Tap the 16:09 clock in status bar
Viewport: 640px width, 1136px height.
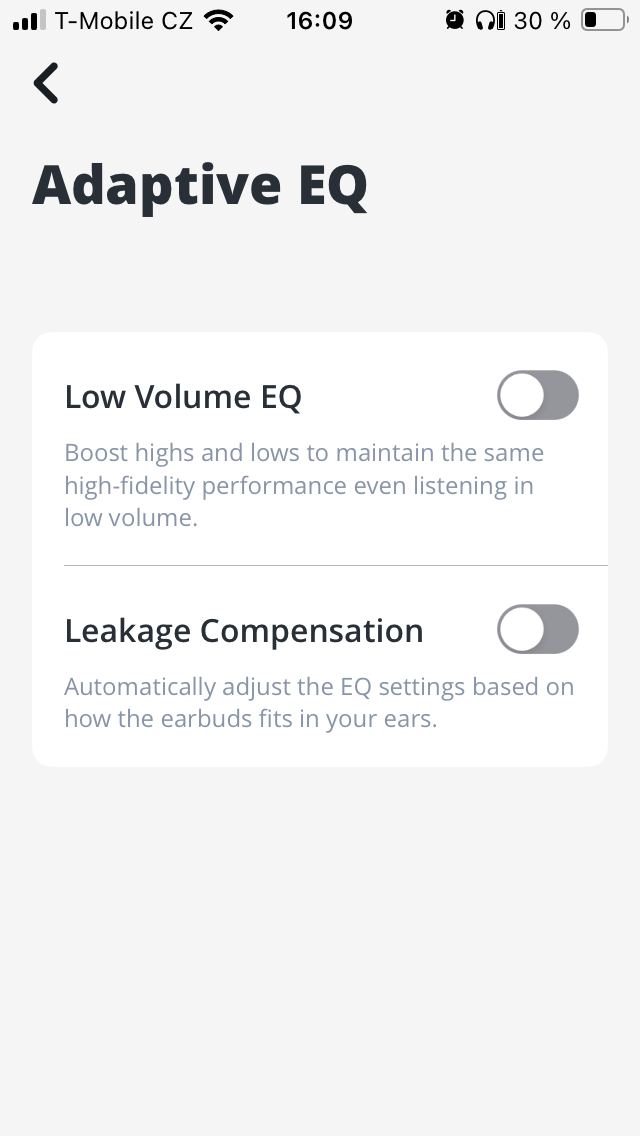click(x=319, y=20)
